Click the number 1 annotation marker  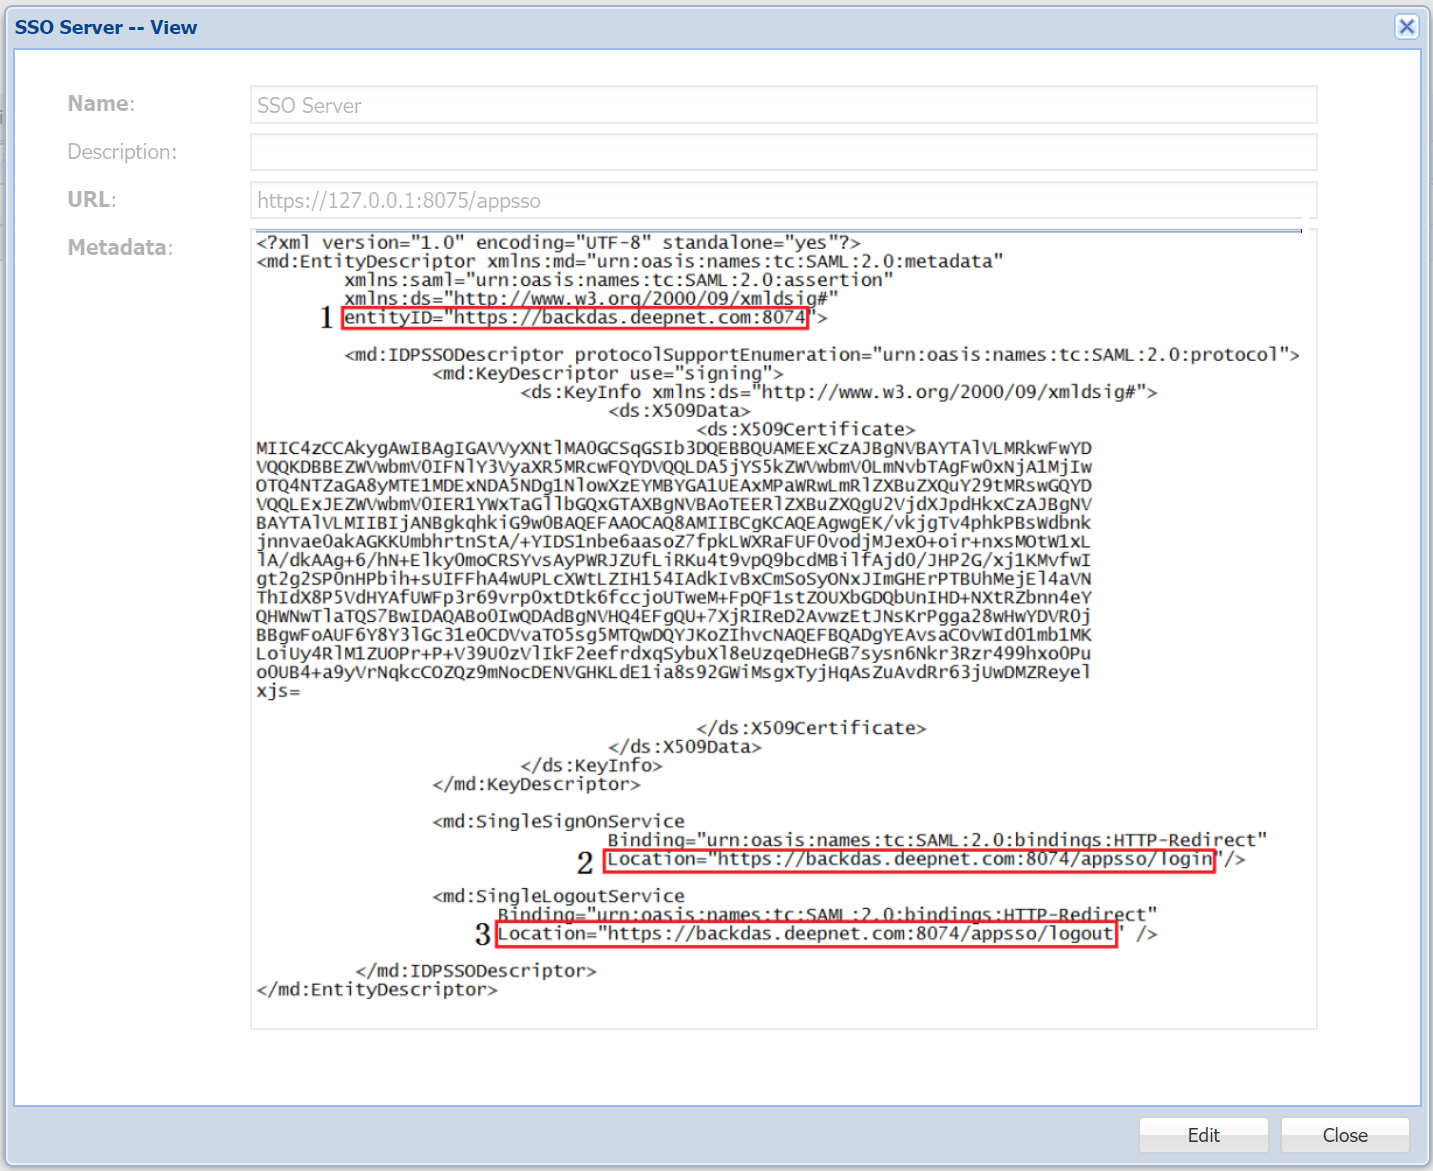[x=326, y=318]
